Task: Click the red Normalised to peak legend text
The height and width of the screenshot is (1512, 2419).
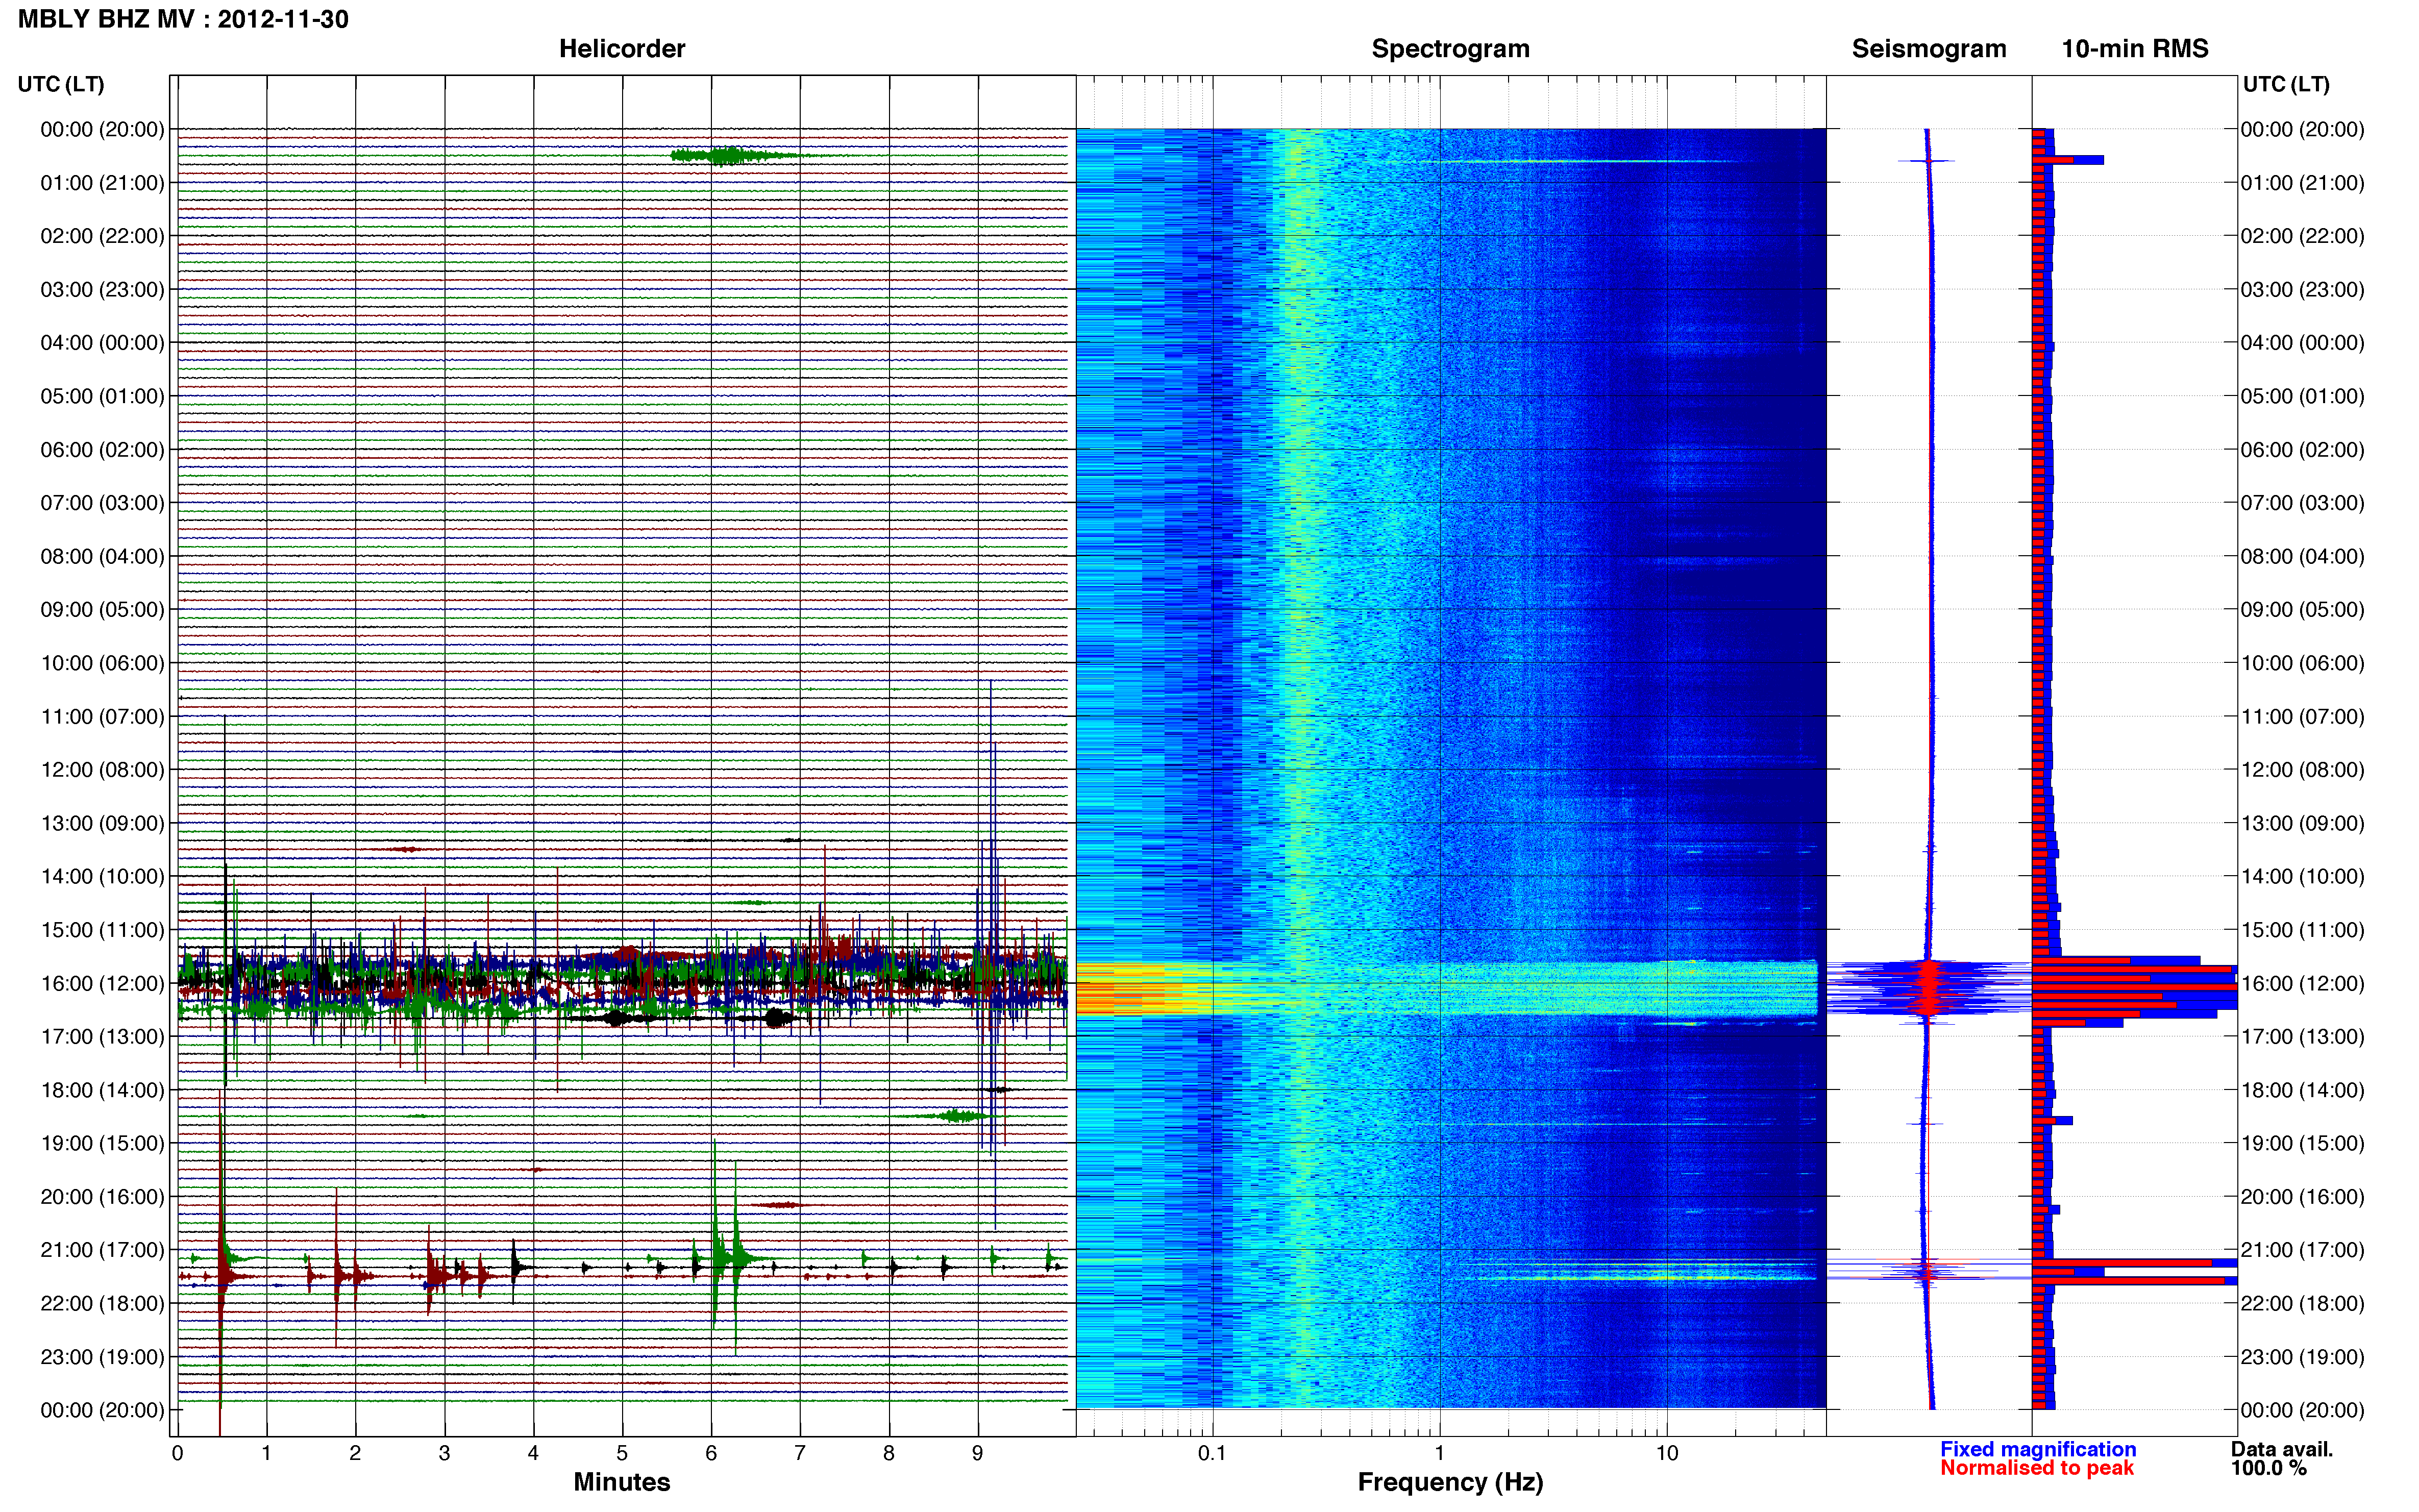Action: click(x=2037, y=1468)
